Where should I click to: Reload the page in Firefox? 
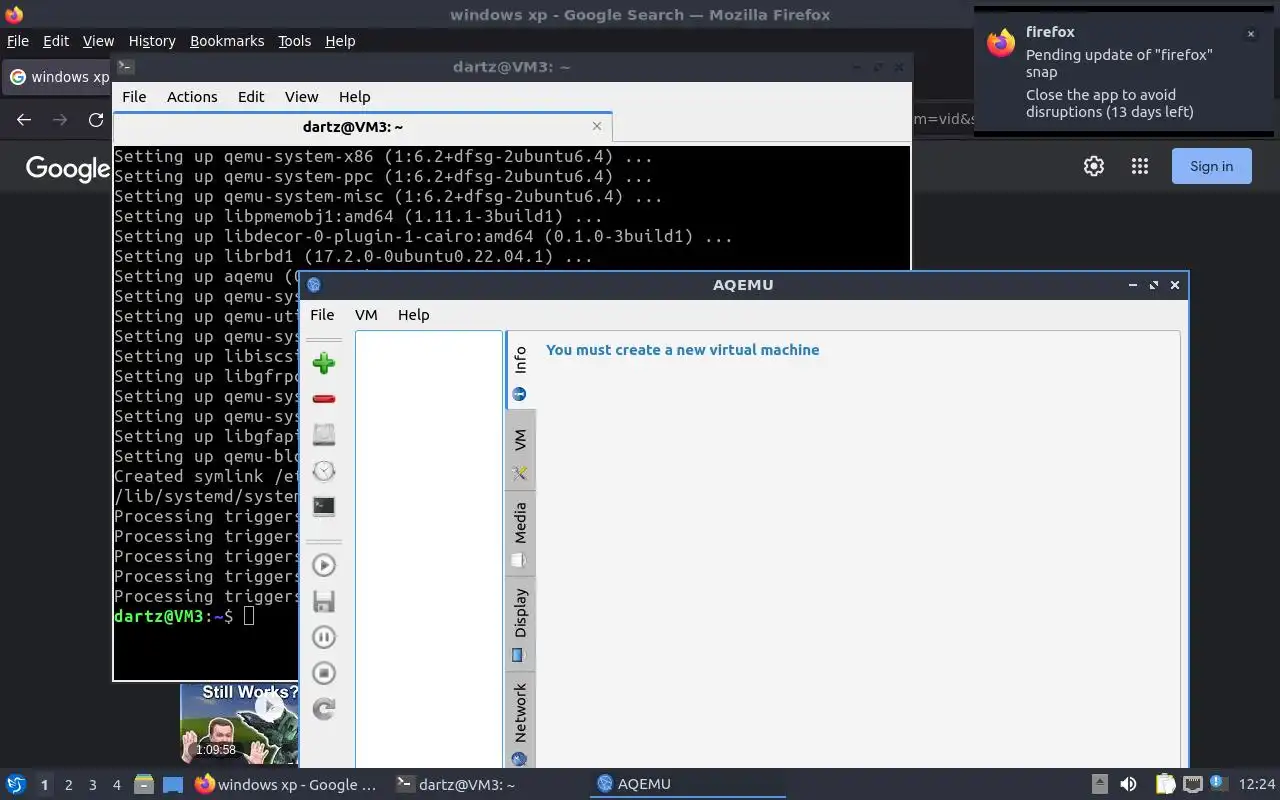coord(96,119)
